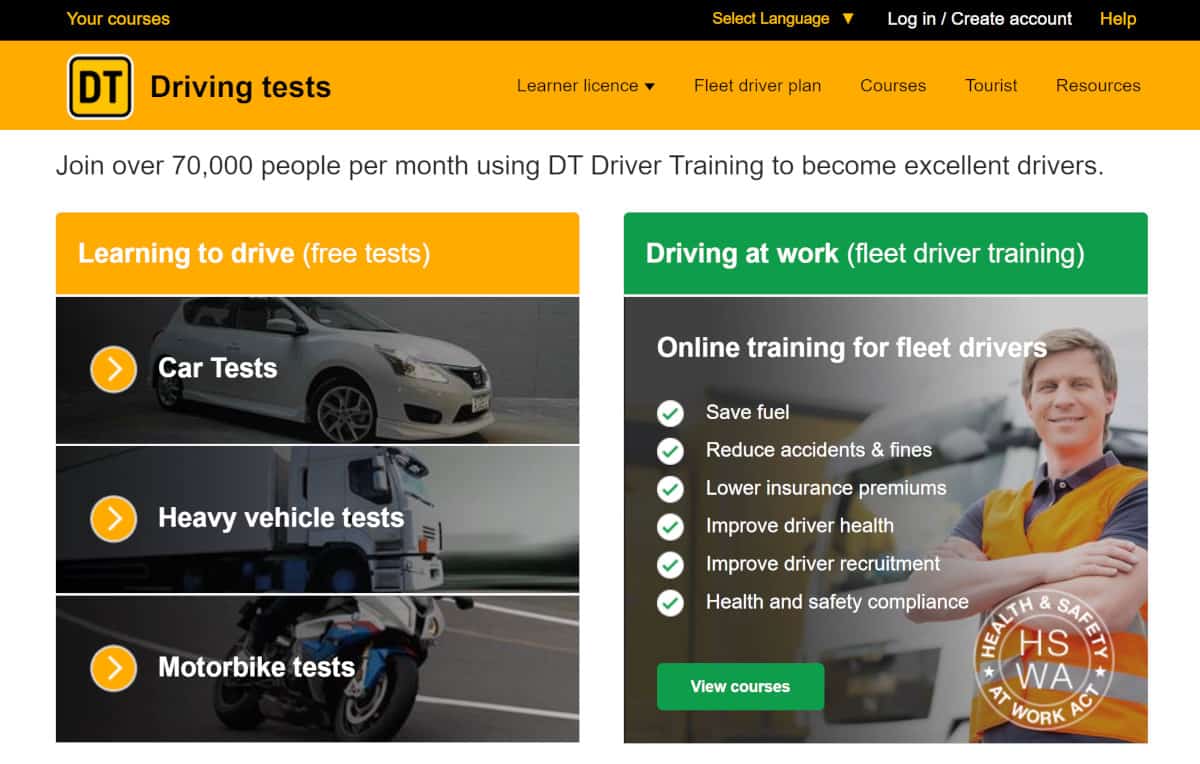Click the arrow icon beside Car Tests
The image size is (1200, 764).
[x=114, y=369]
